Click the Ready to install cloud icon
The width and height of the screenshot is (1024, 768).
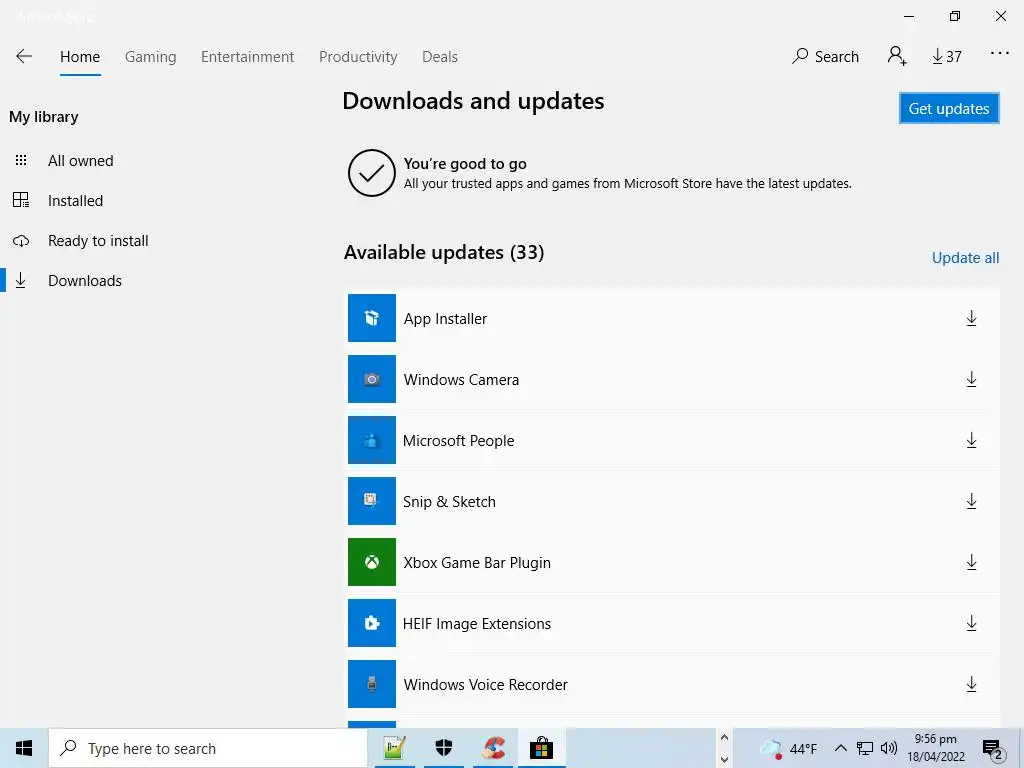coord(21,241)
